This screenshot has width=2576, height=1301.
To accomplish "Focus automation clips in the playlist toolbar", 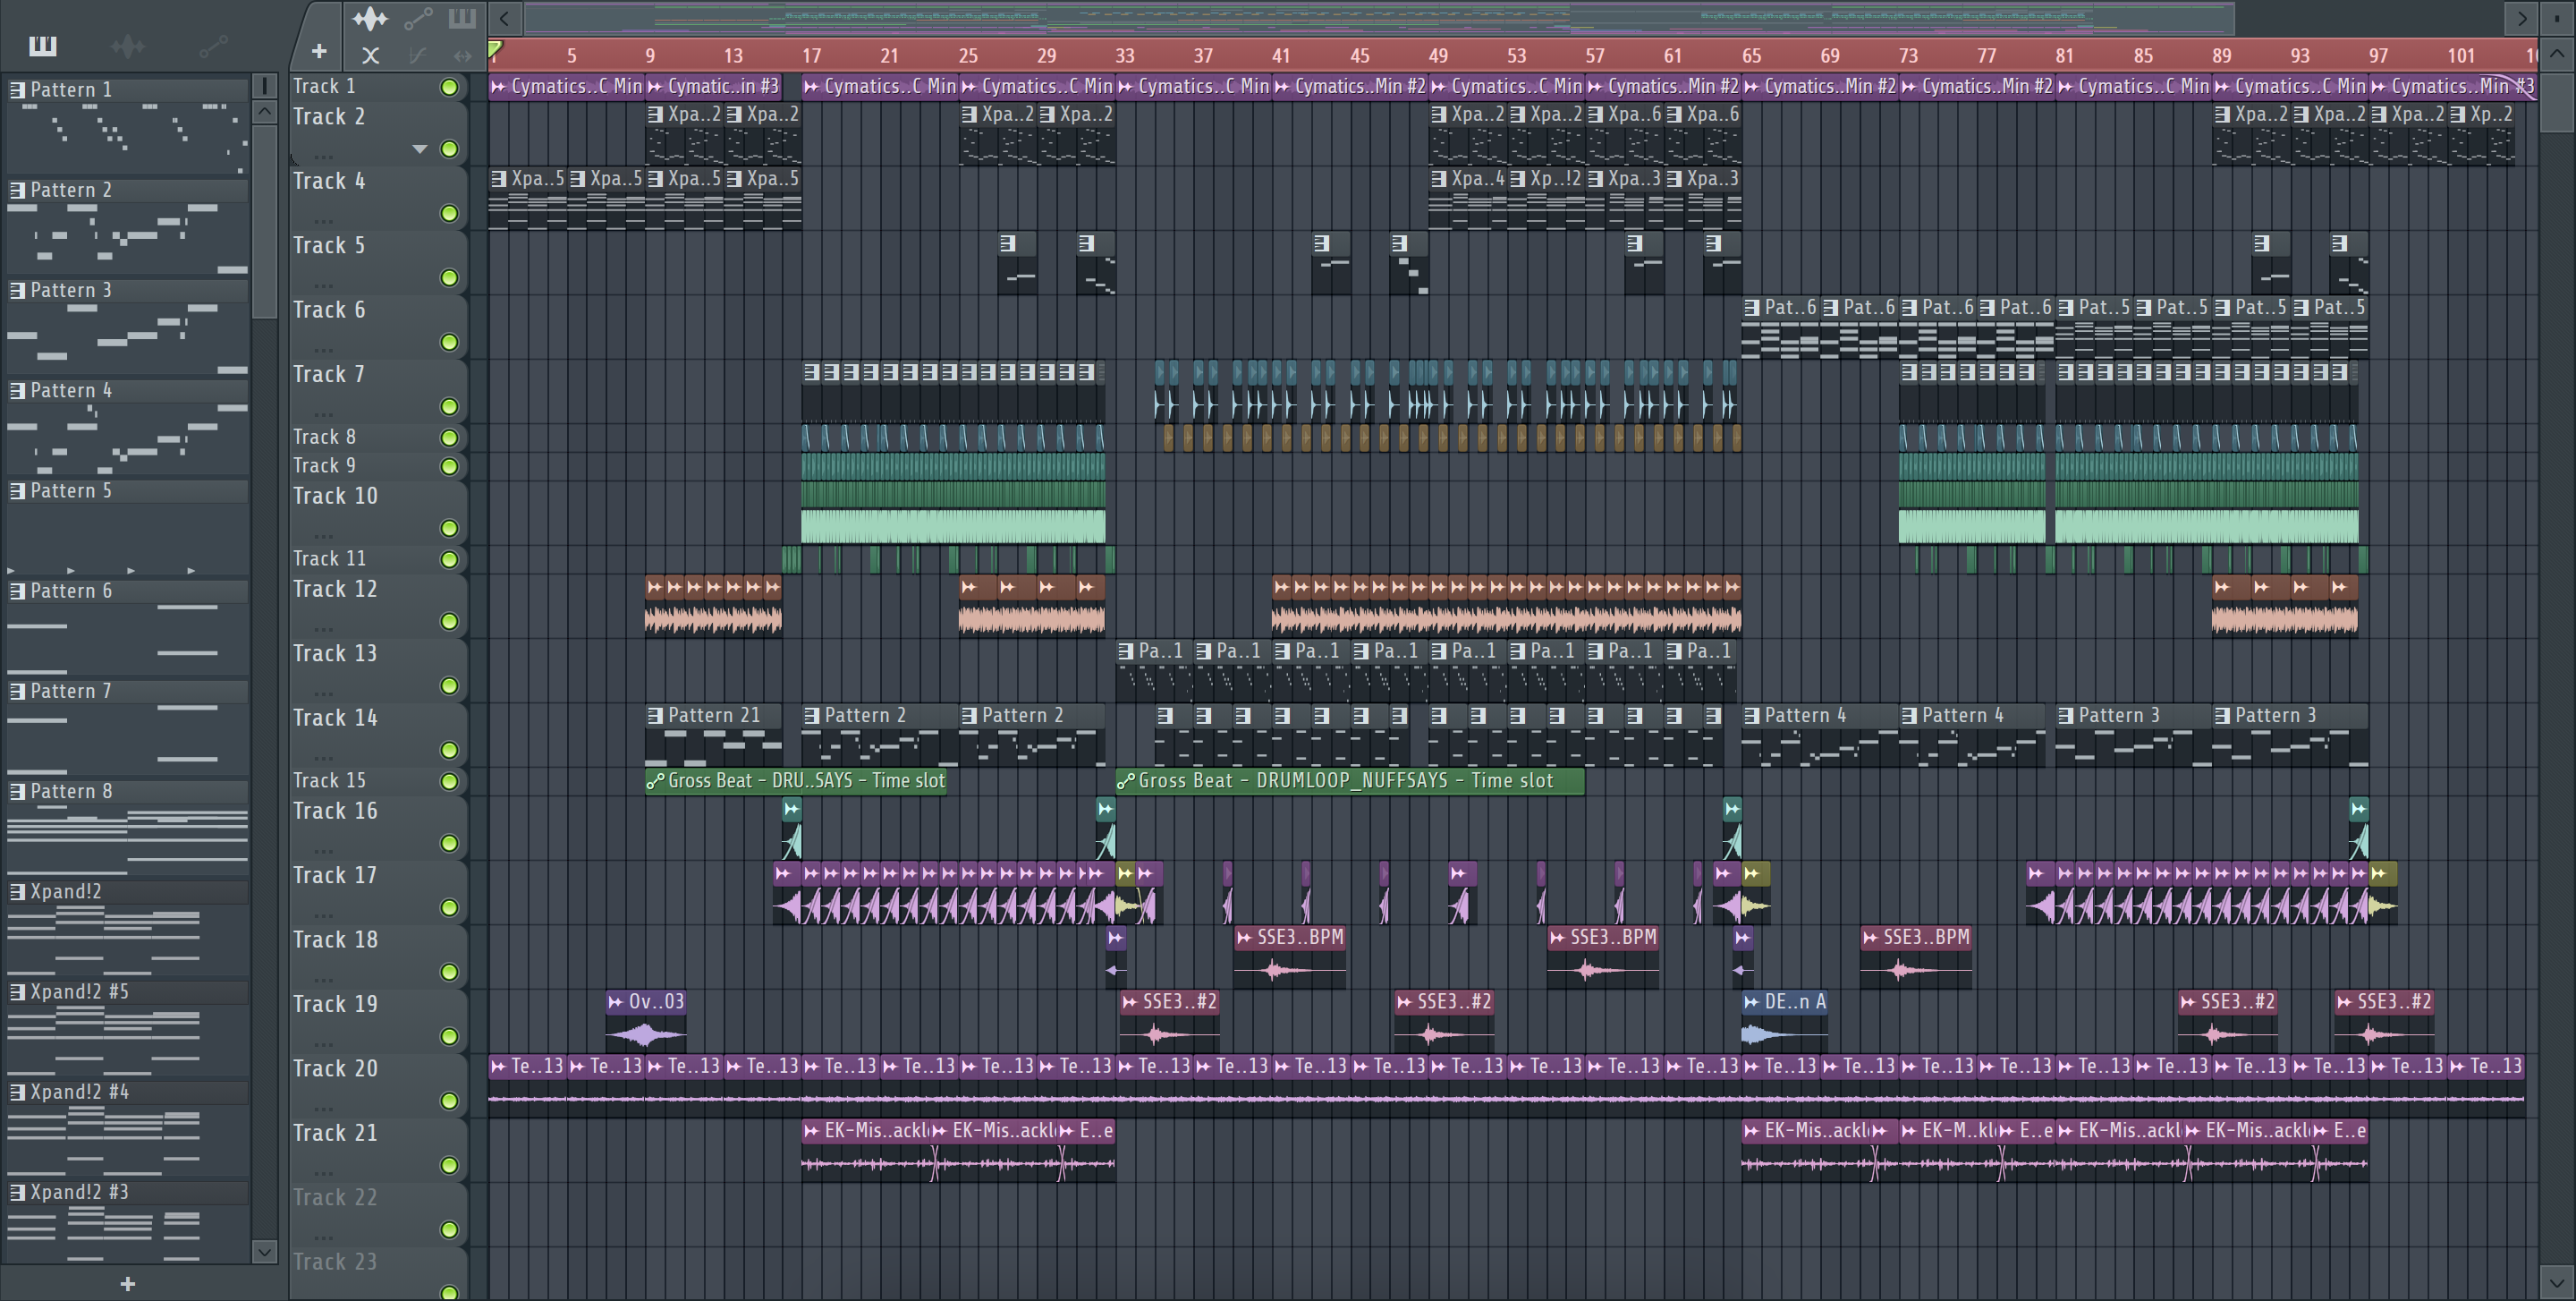I will point(418,18).
